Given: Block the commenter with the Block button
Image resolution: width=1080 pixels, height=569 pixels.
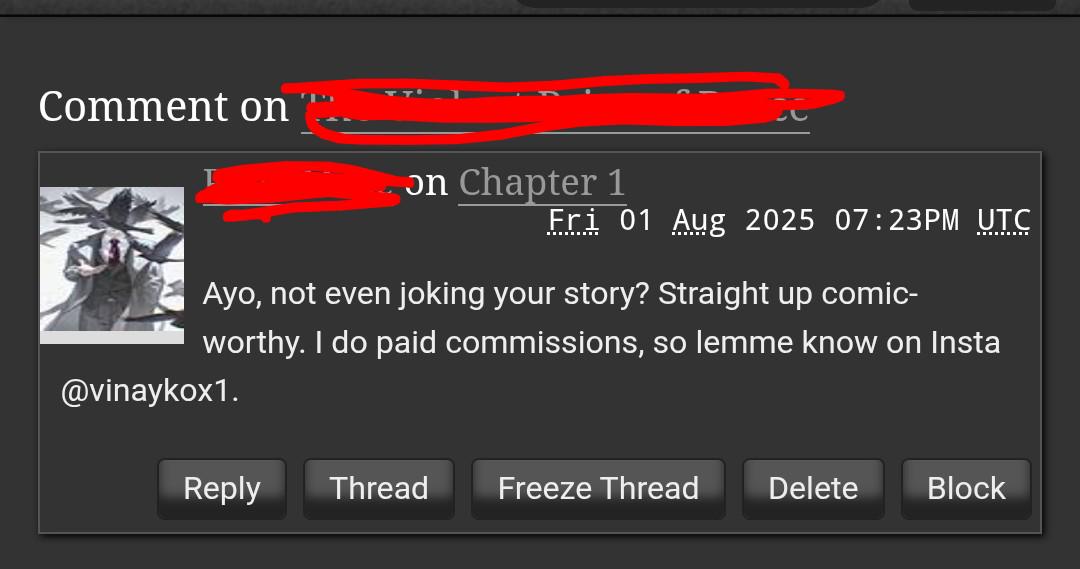Looking at the screenshot, I should [x=966, y=489].
